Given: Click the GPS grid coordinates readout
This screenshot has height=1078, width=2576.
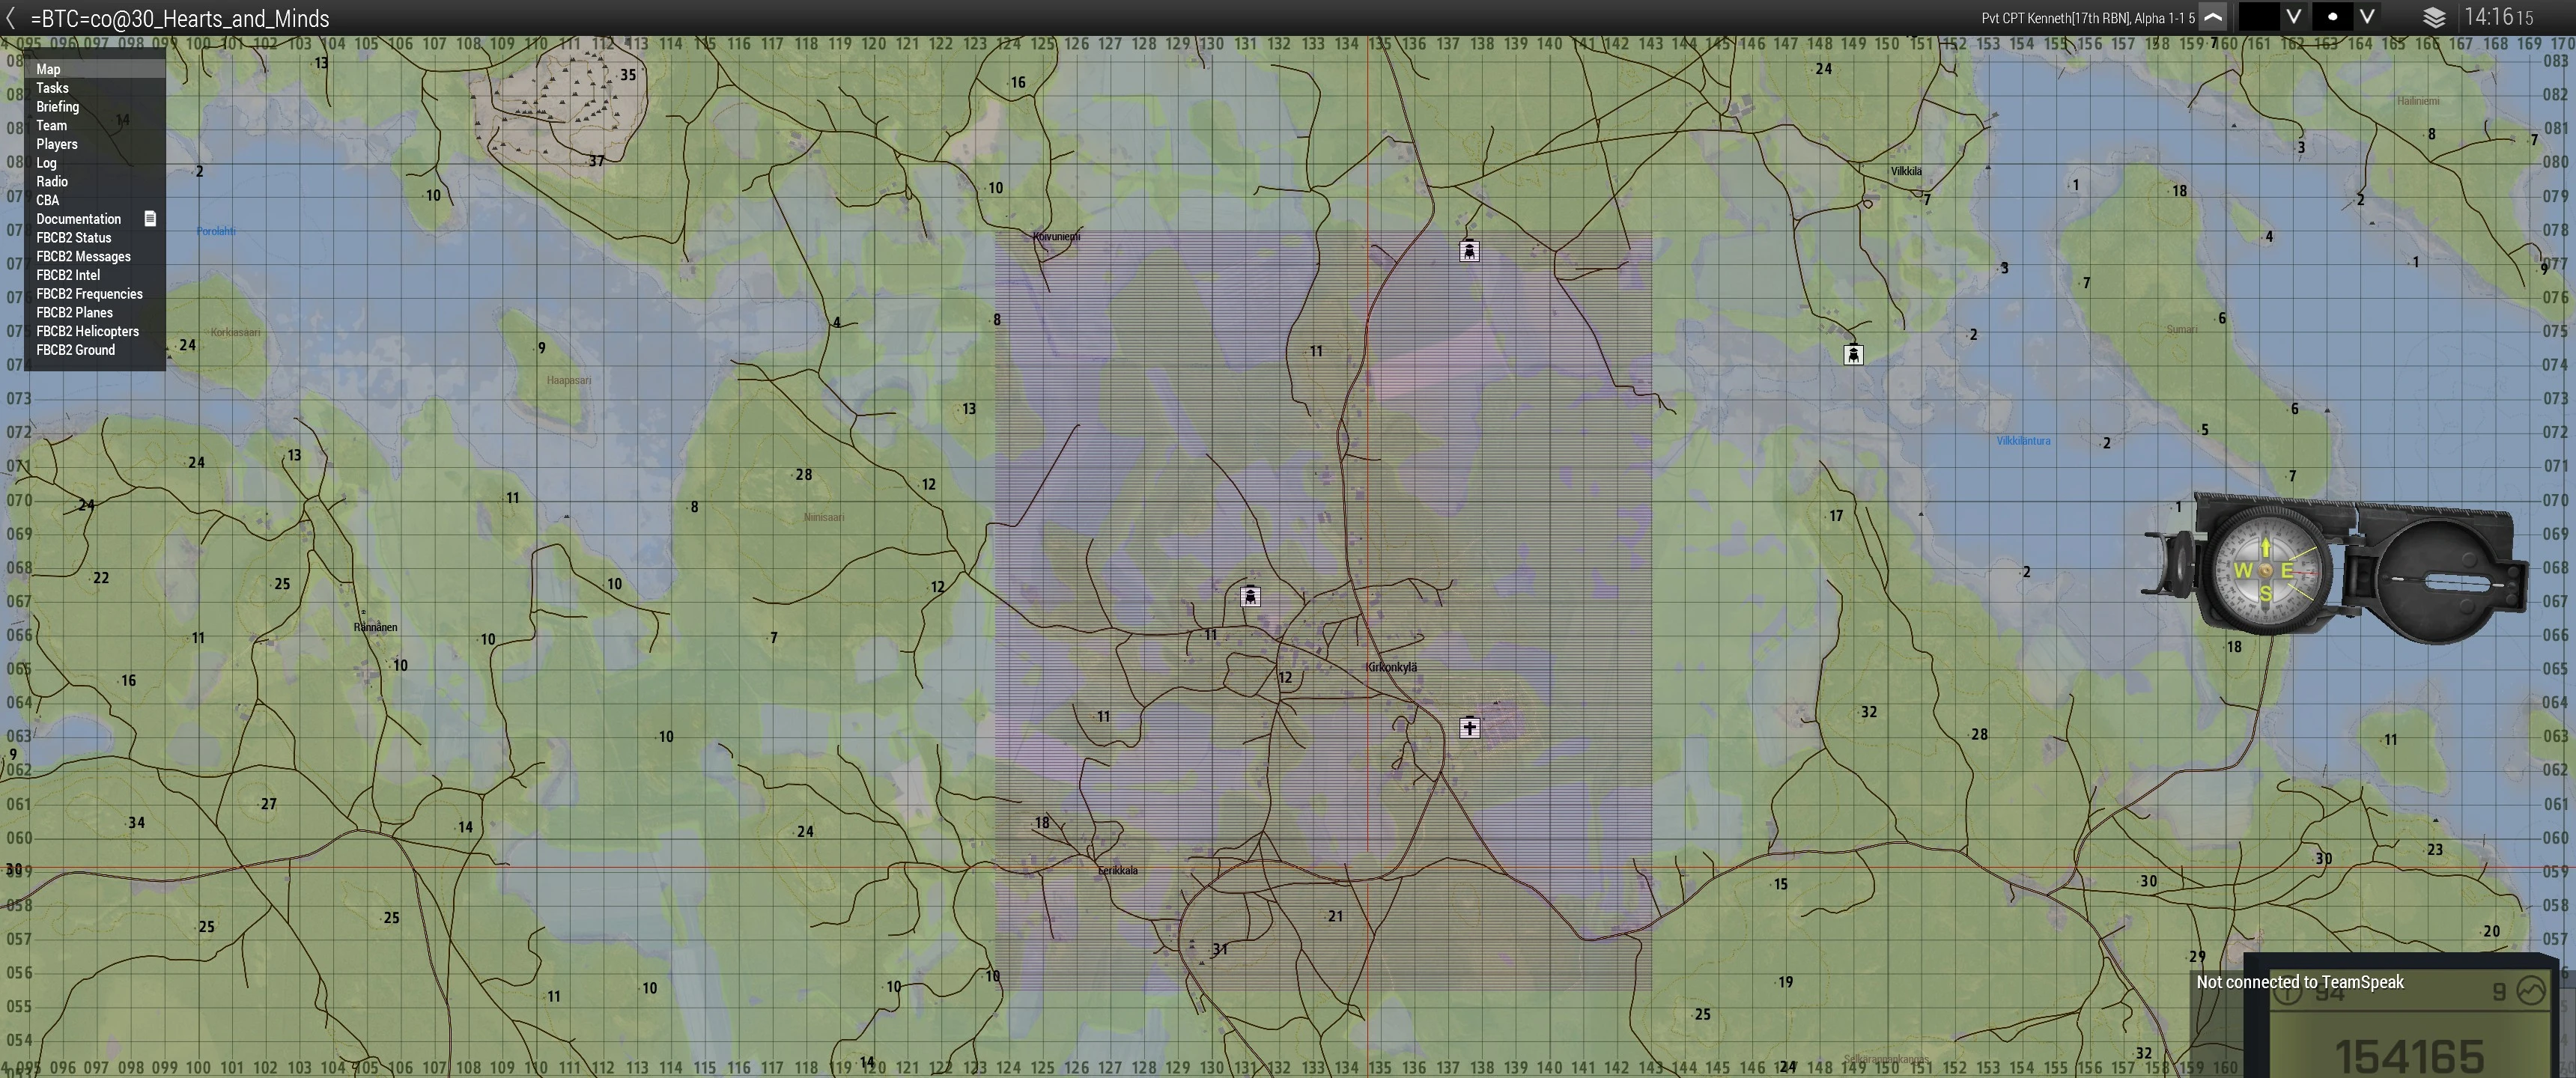Looking at the screenshot, I should (x=2408, y=1055).
